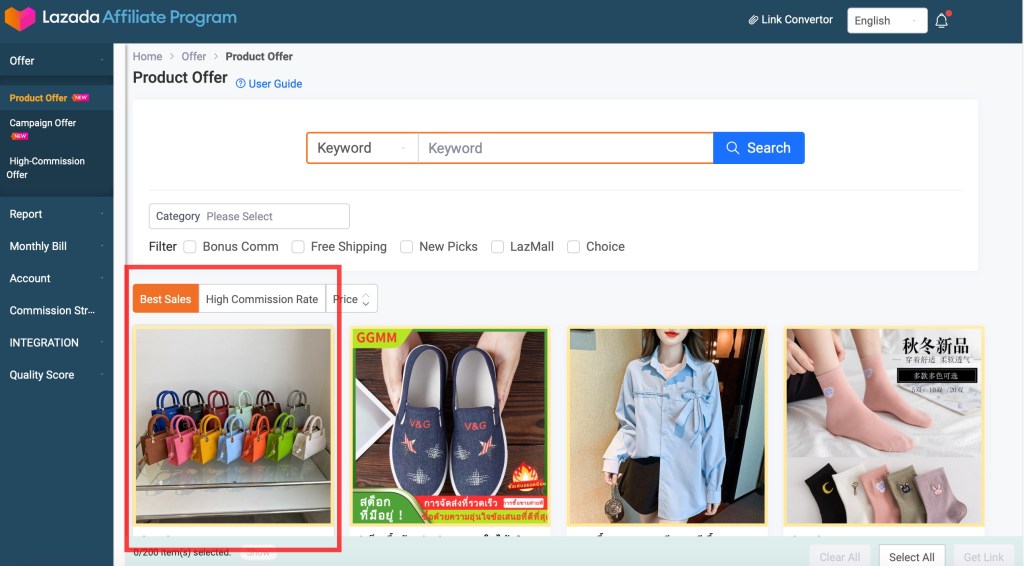Enable the New Picks checkbox
The width and height of the screenshot is (1024, 566).
[406, 246]
